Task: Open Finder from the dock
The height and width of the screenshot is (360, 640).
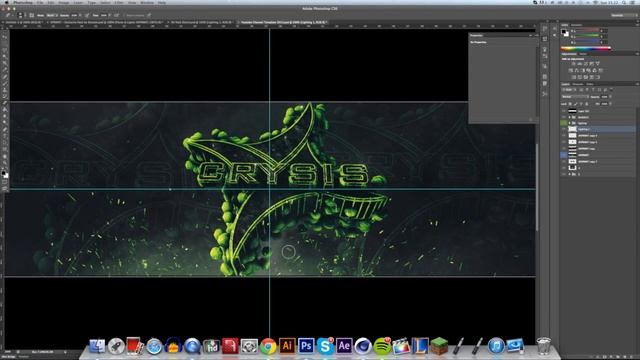Action: (x=97, y=346)
